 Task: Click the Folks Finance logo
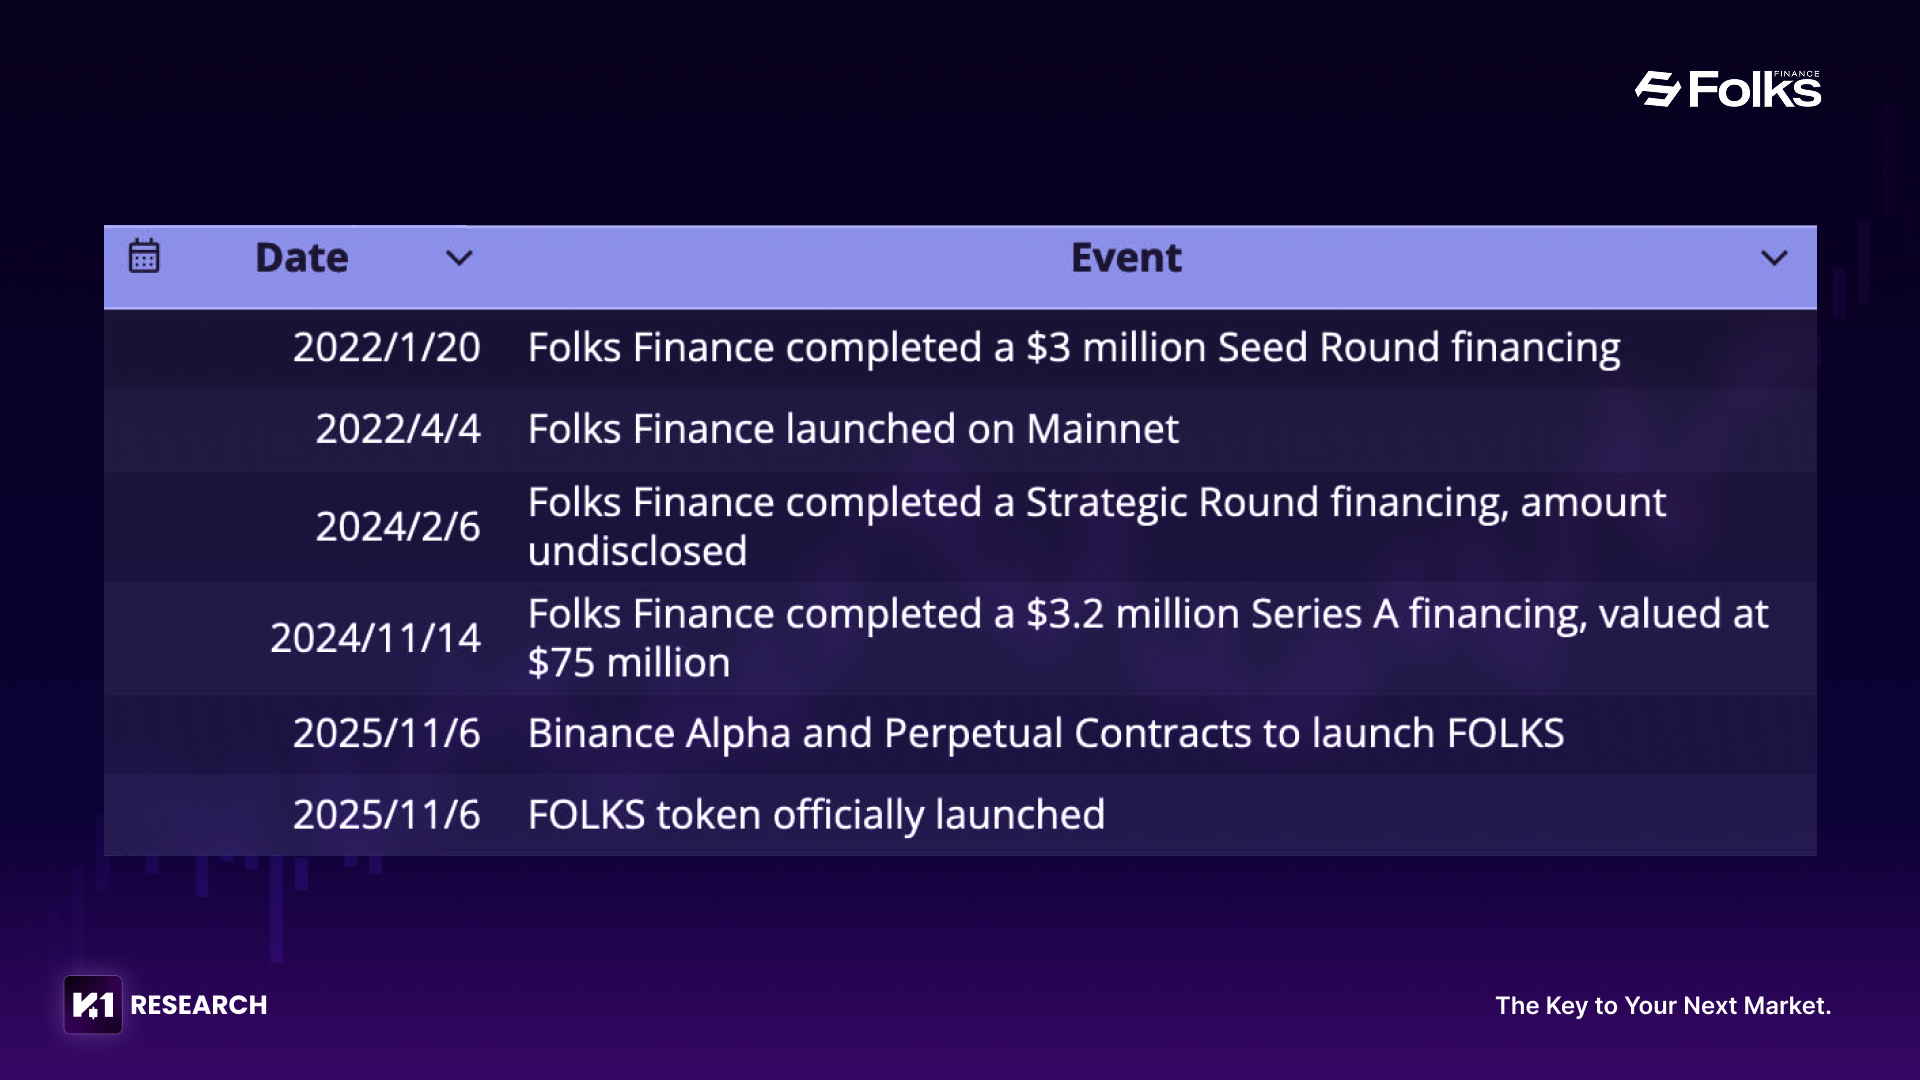pyautogui.click(x=1728, y=89)
